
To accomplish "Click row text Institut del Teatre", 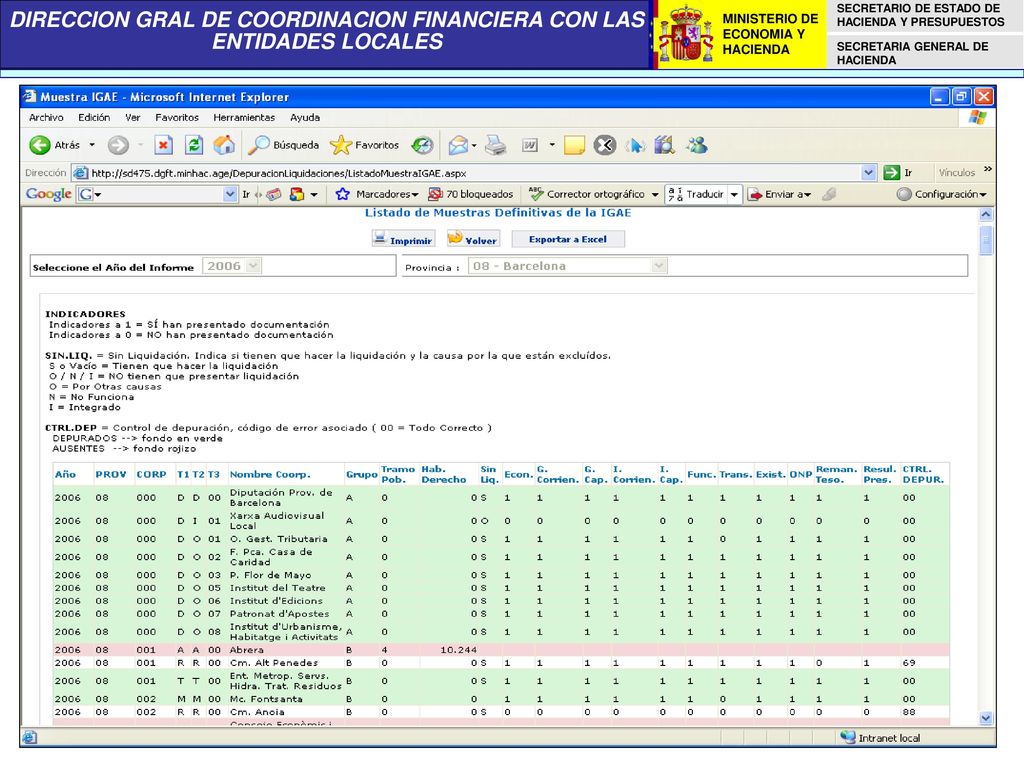I will click(278, 588).
